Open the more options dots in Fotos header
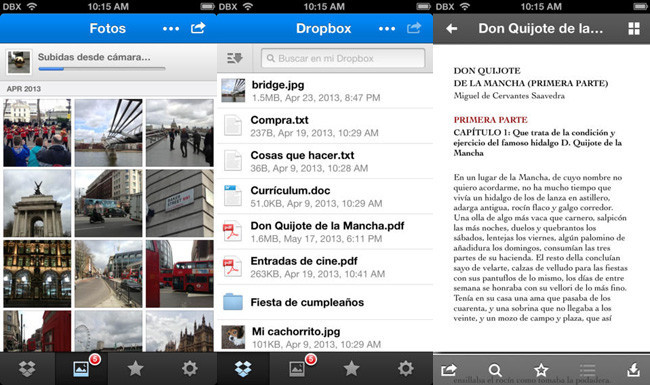This screenshot has height=385, width=650. point(171,29)
